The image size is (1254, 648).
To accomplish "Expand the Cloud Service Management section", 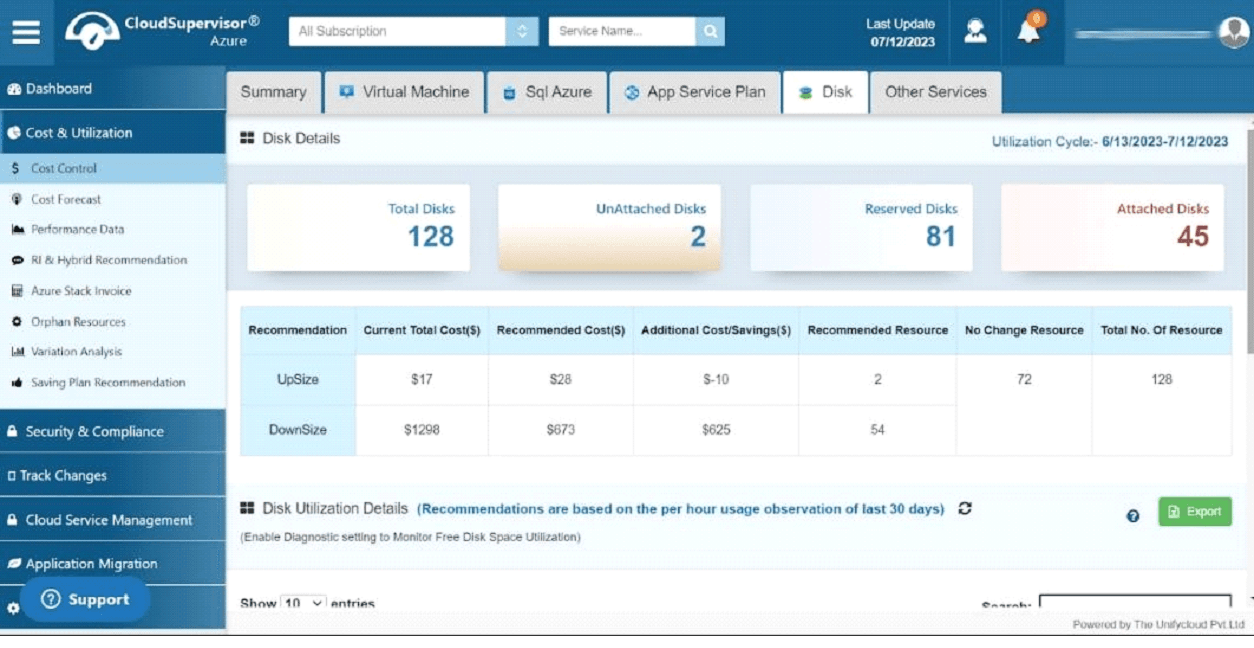I will point(113,520).
